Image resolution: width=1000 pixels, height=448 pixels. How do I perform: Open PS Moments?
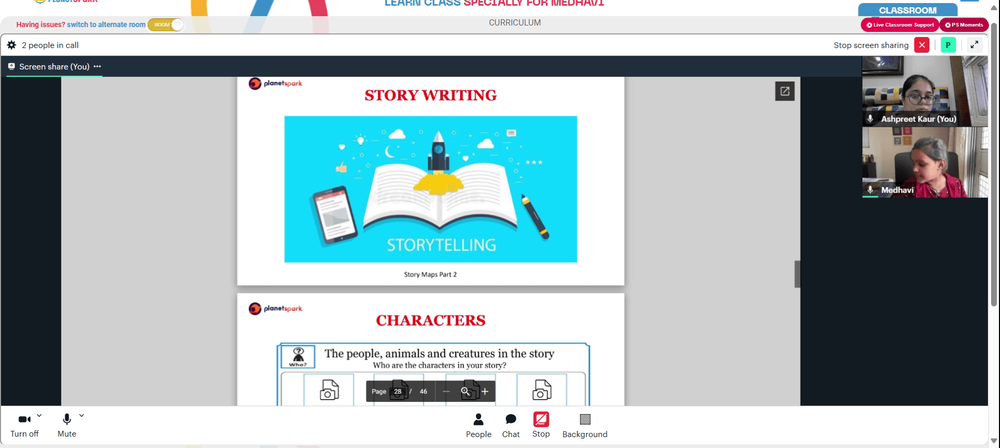click(x=964, y=25)
